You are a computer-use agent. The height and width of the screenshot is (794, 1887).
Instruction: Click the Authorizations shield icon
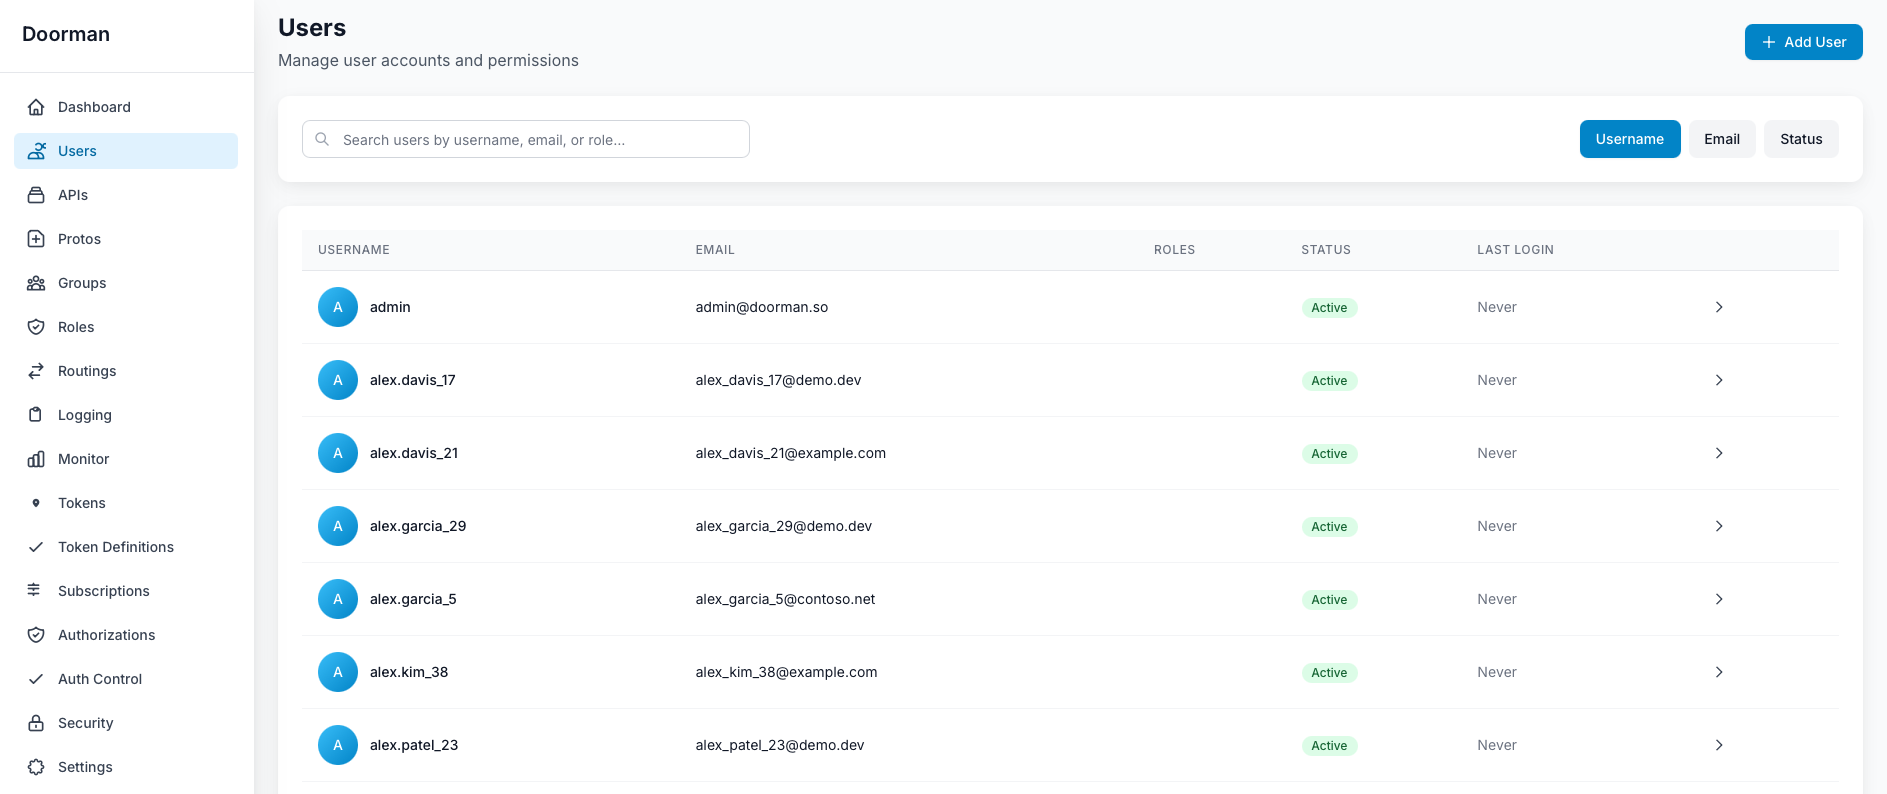[x=36, y=635]
